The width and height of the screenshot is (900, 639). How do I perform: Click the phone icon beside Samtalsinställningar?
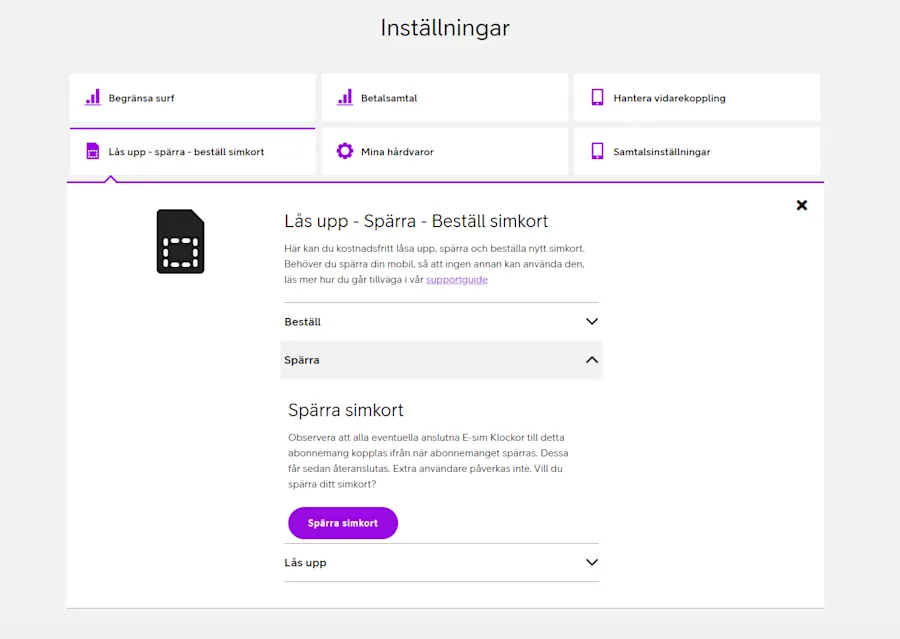click(x=598, y=152)
